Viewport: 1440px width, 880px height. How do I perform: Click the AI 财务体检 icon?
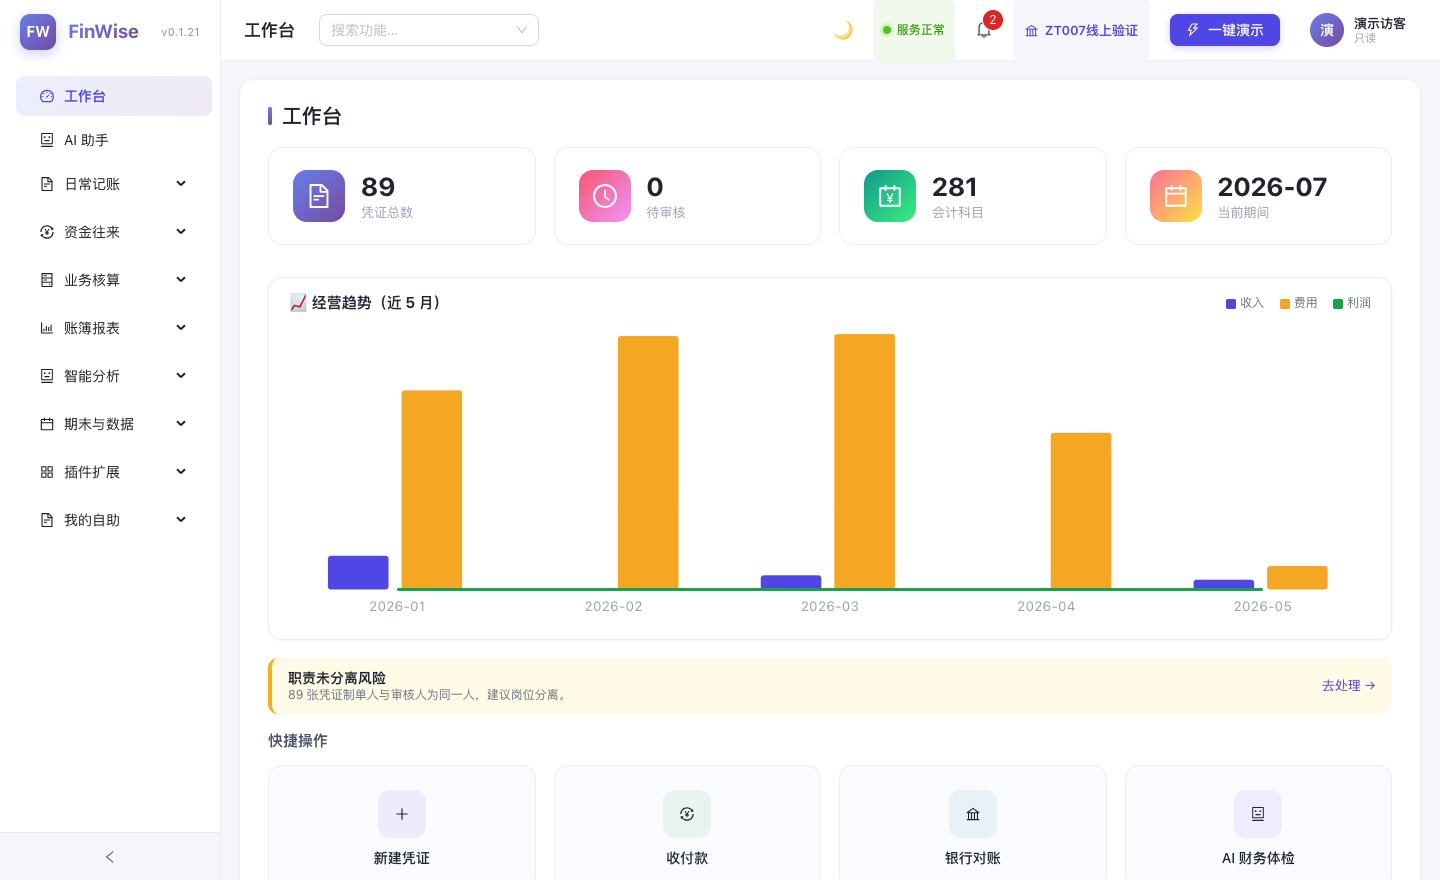coord(1258,814)
